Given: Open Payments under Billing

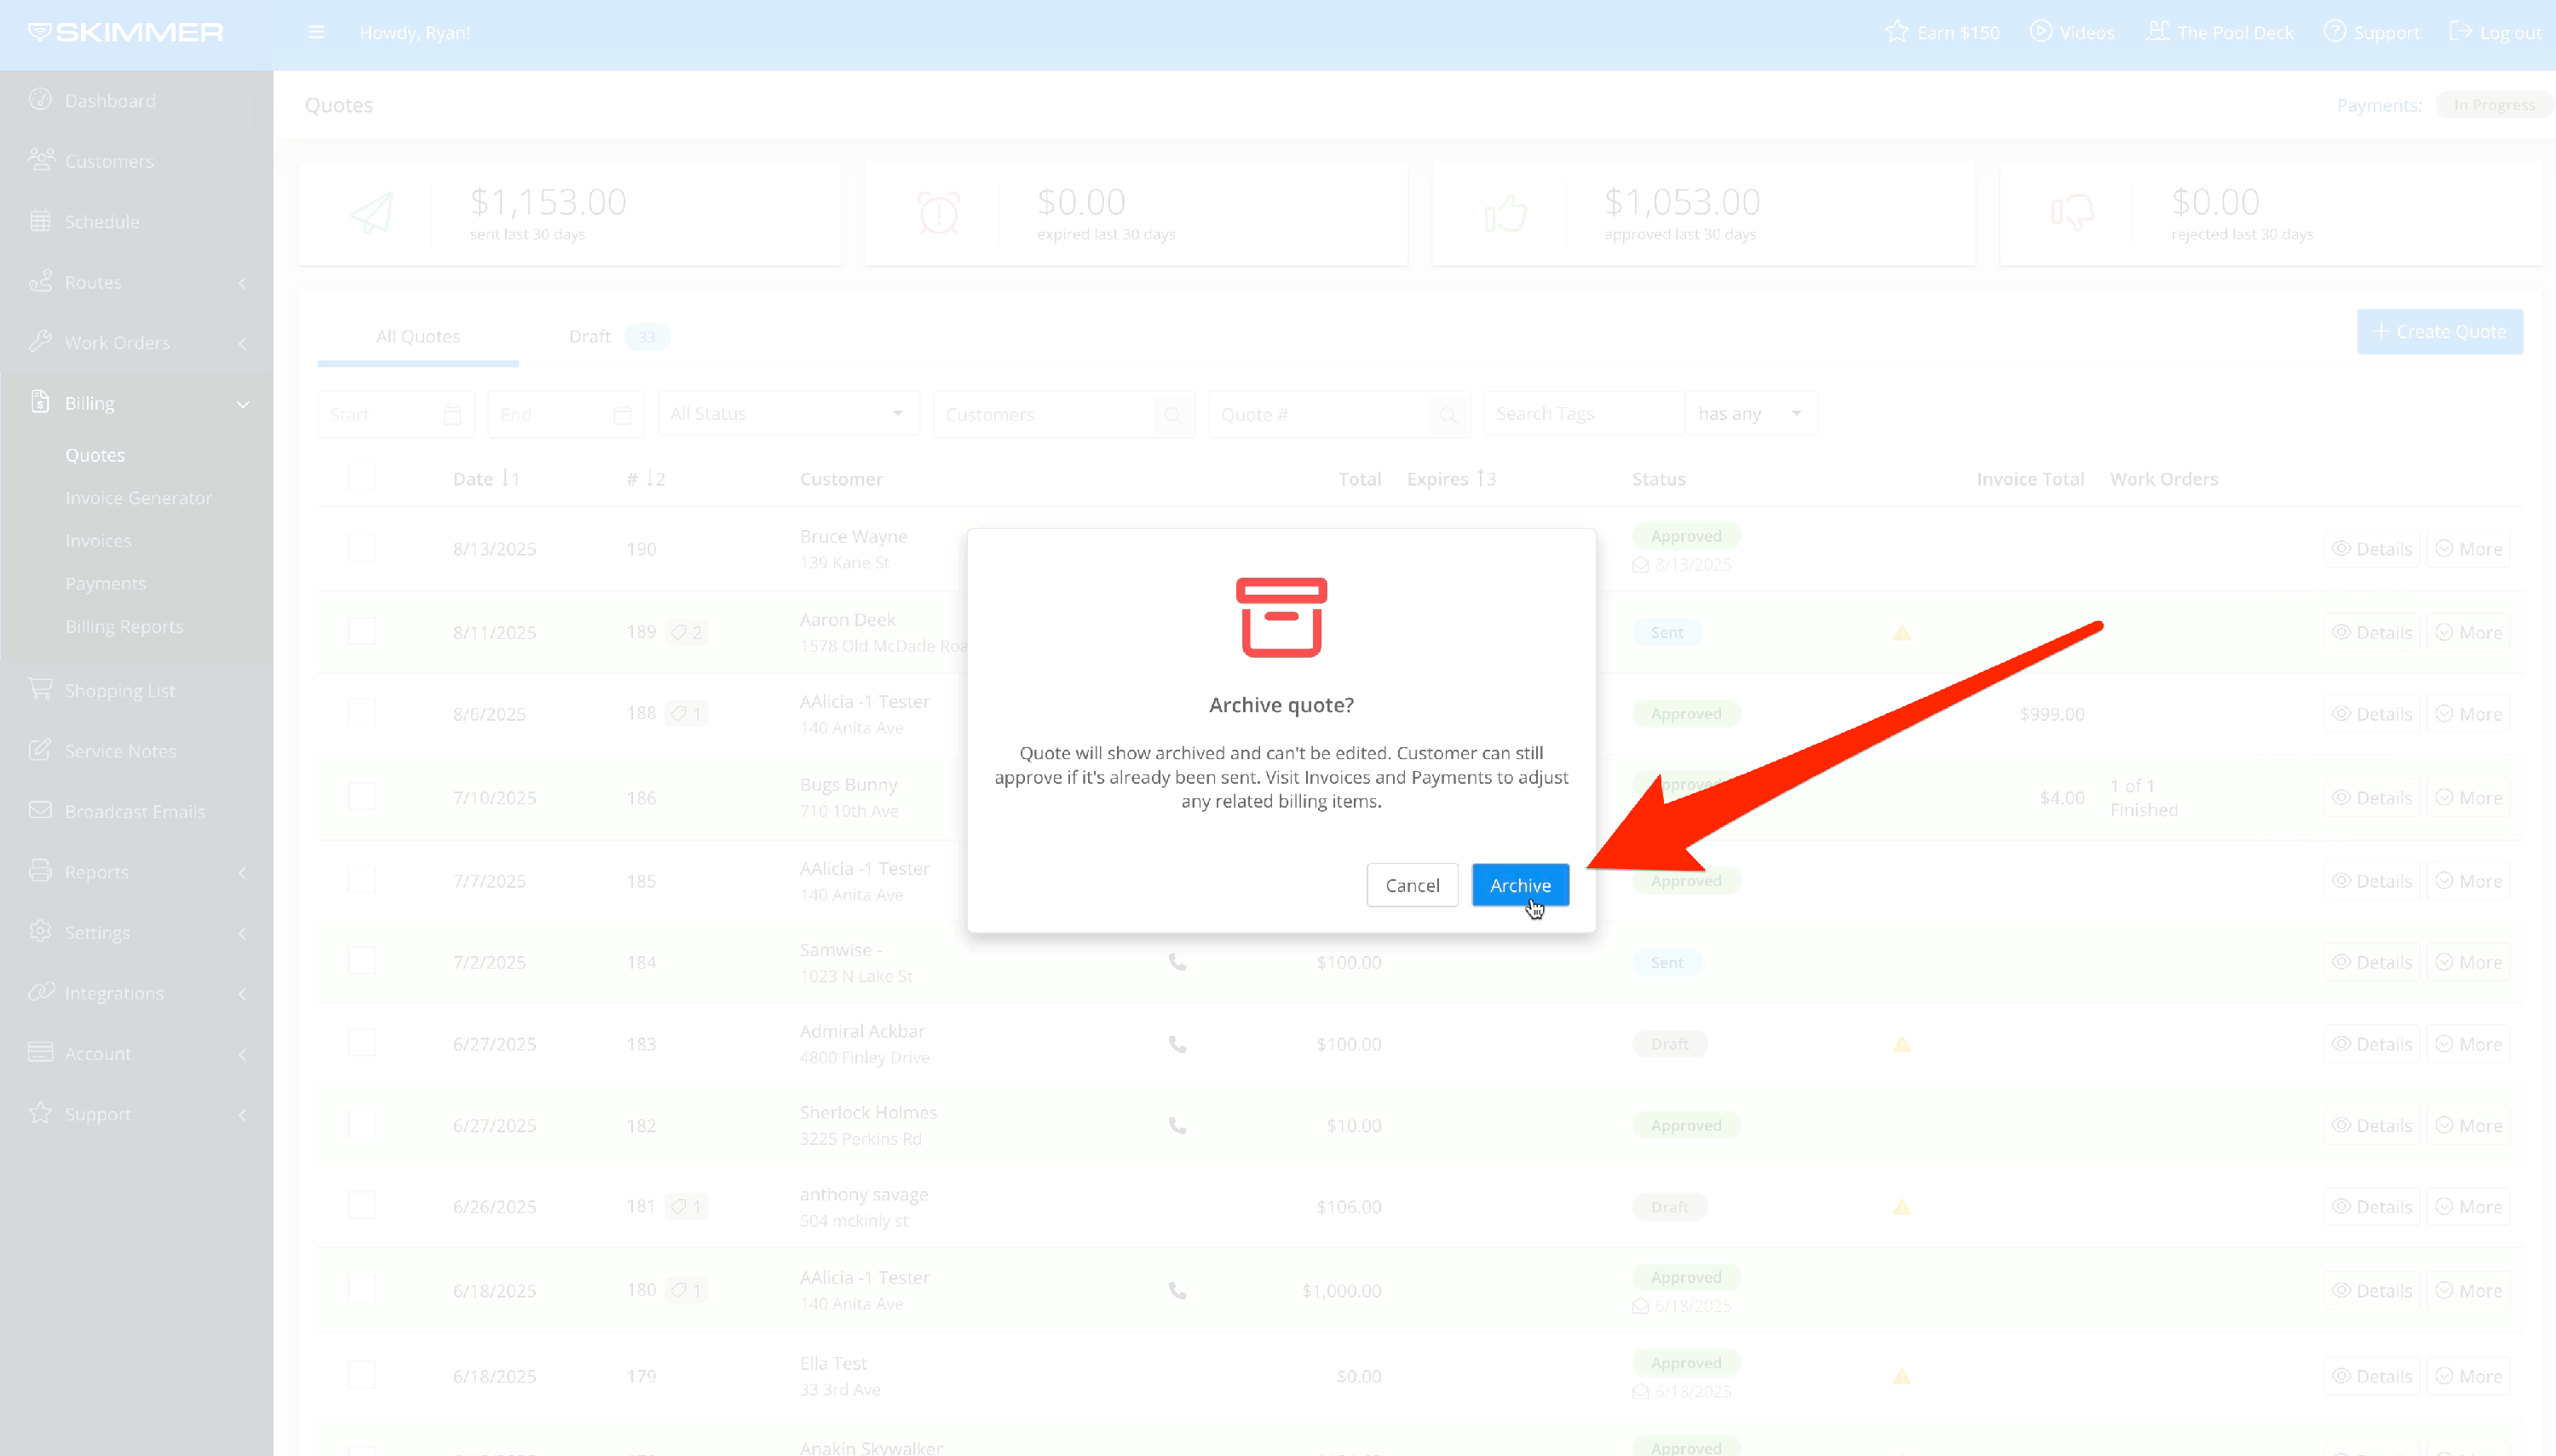Looking at the screenshot, I should [x=105, y=584].
